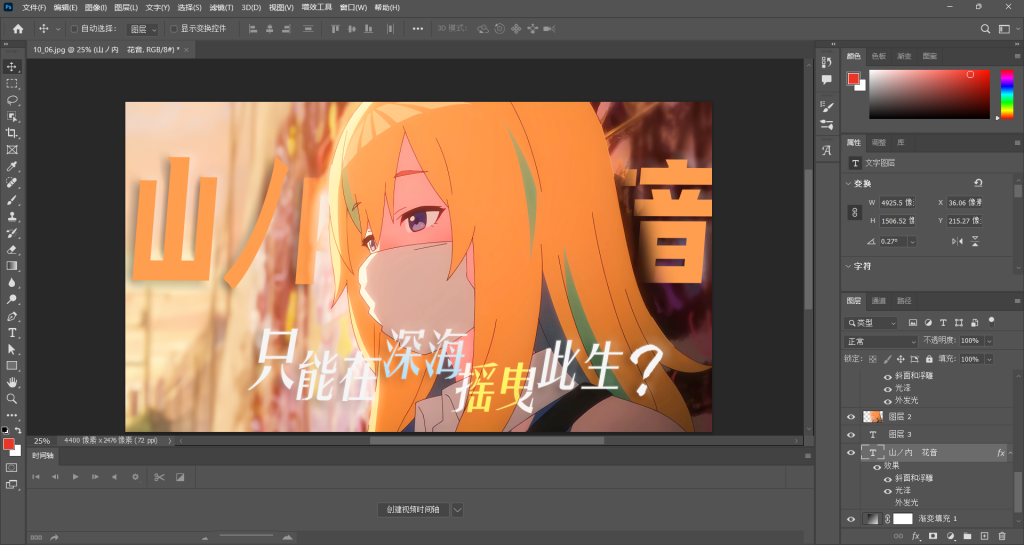Pick a color in the red color field
The image size is (1024, 545).
(x=929, y=94)
